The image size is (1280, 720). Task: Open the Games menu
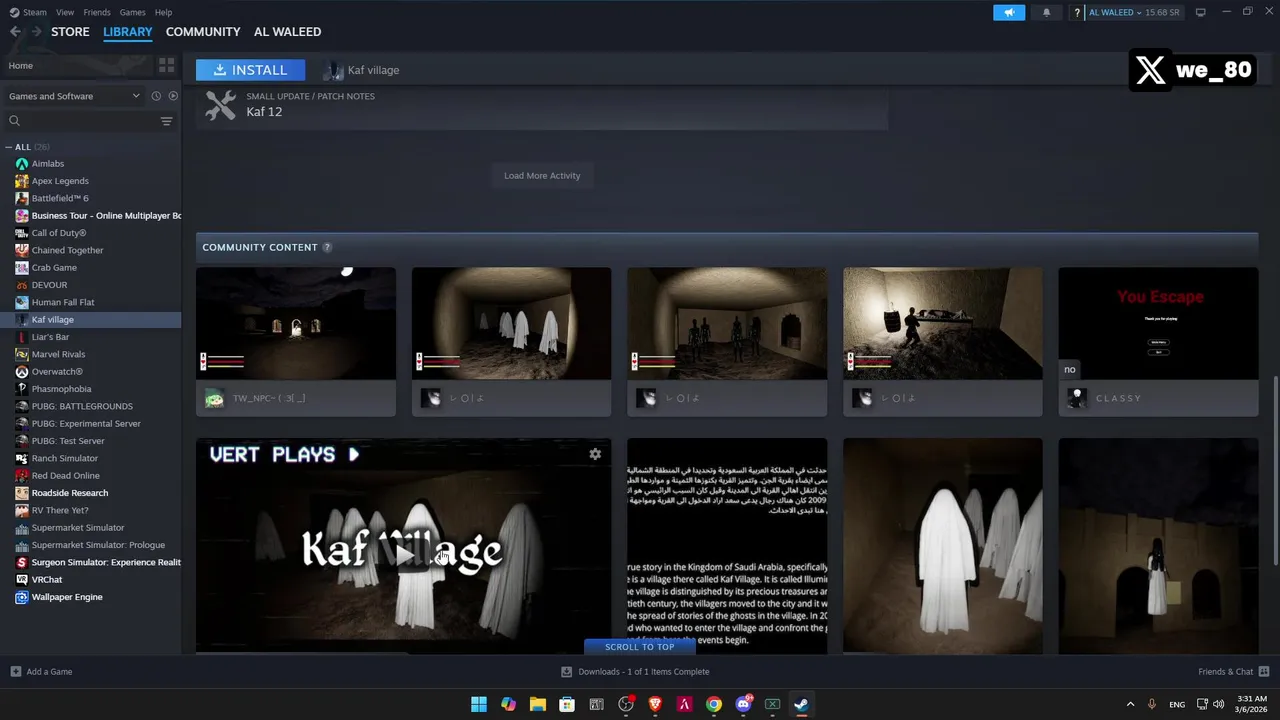coord(132,12)
